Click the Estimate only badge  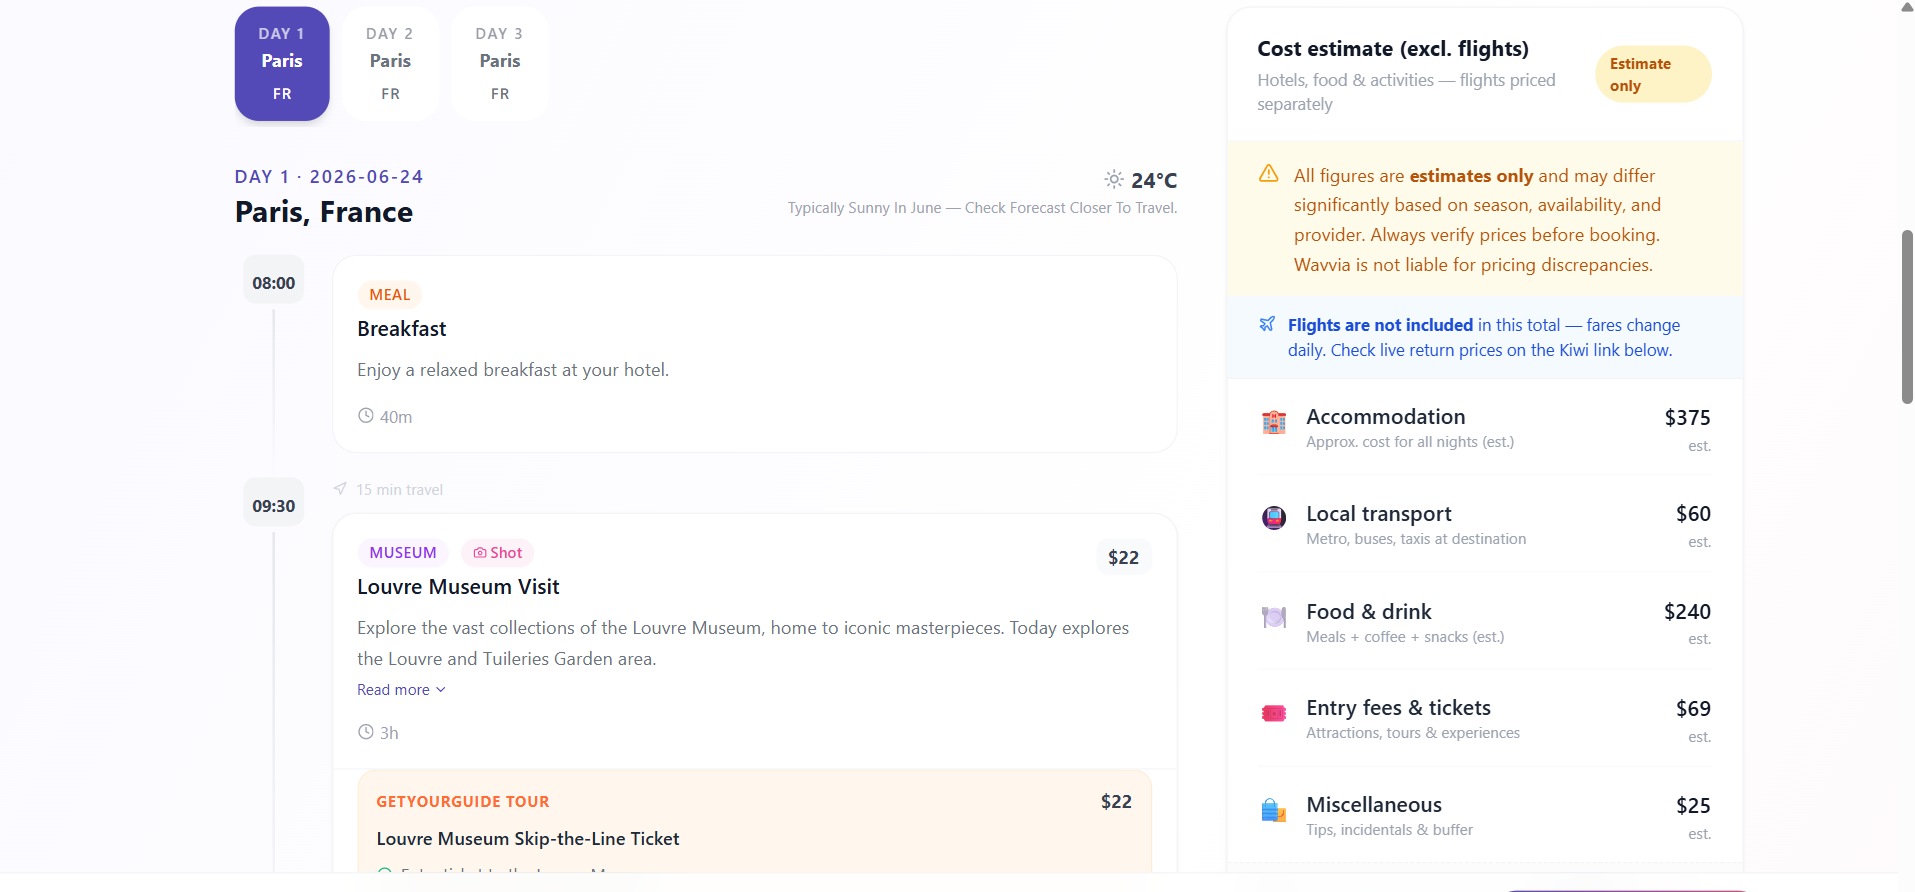[x=1653, y=74]
